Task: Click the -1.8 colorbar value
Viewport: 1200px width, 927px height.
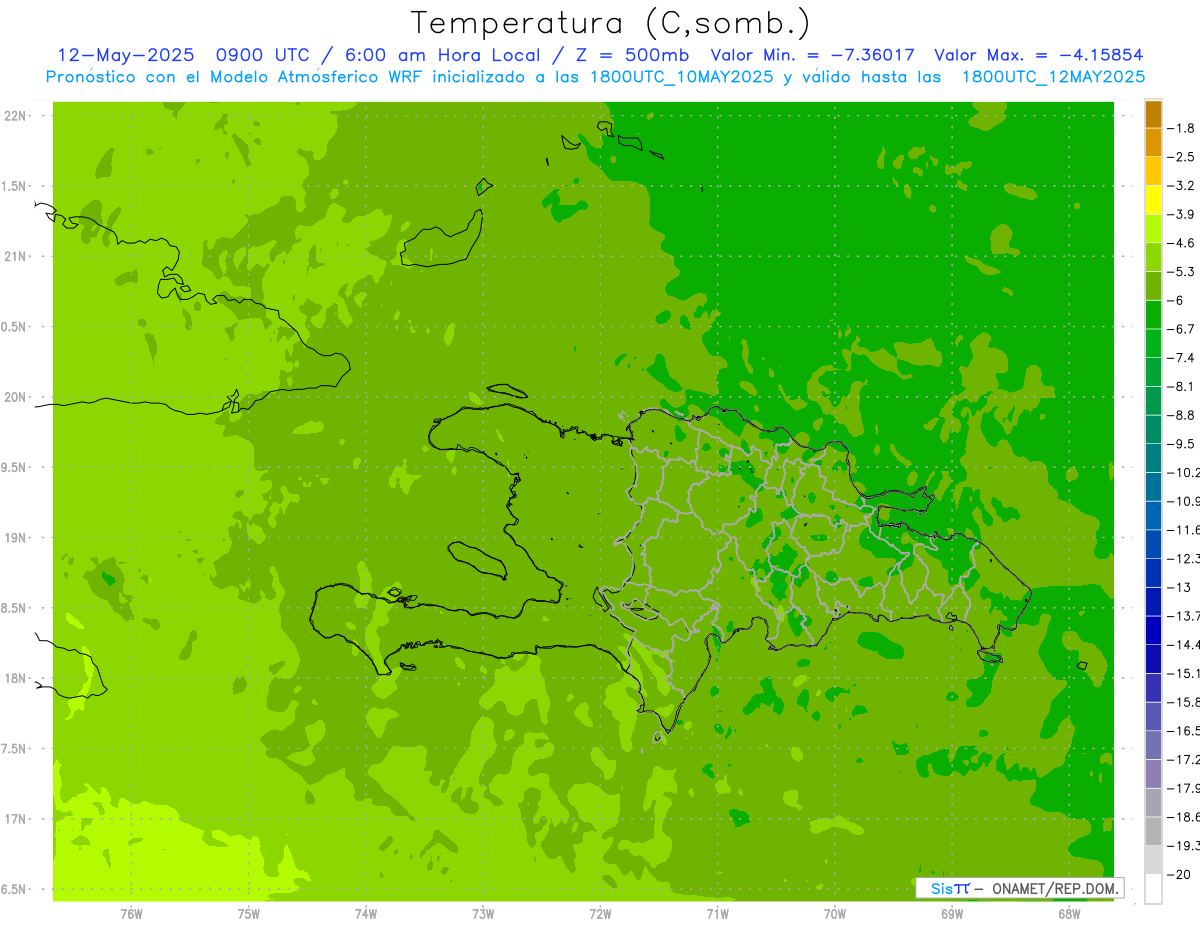Action: (1181, 128)
